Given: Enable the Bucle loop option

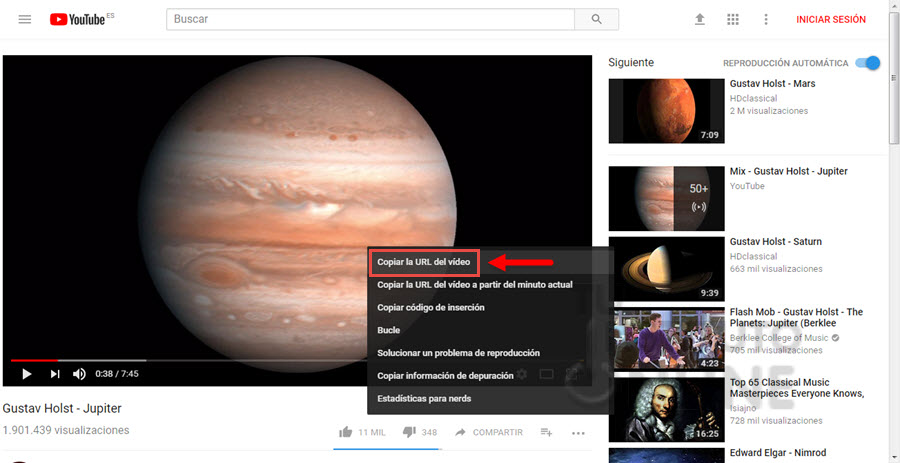Looking at the screenshot, I should [389, 330].
